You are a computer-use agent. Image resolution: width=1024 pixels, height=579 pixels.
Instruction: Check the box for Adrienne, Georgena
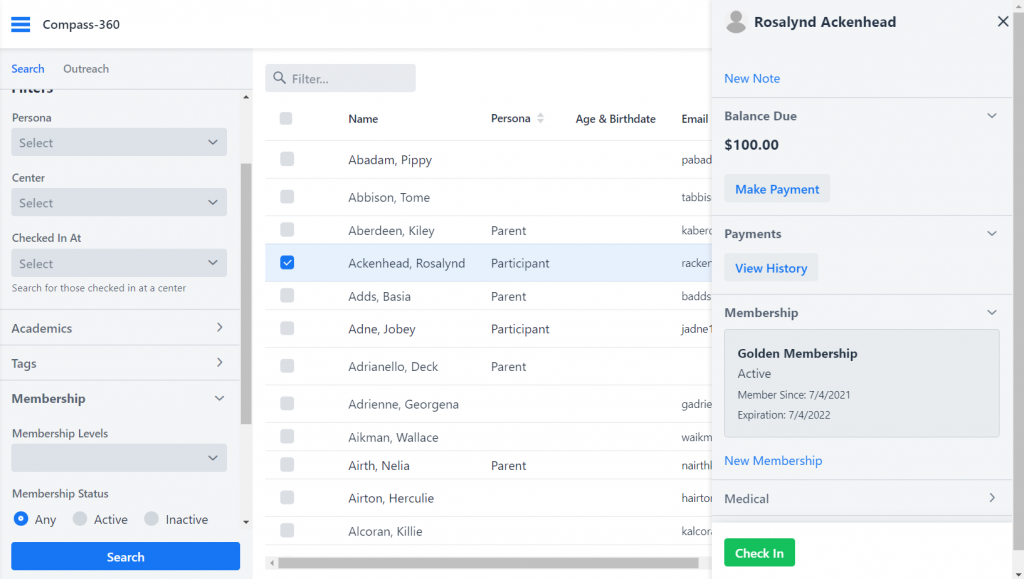tap(287, 403)
